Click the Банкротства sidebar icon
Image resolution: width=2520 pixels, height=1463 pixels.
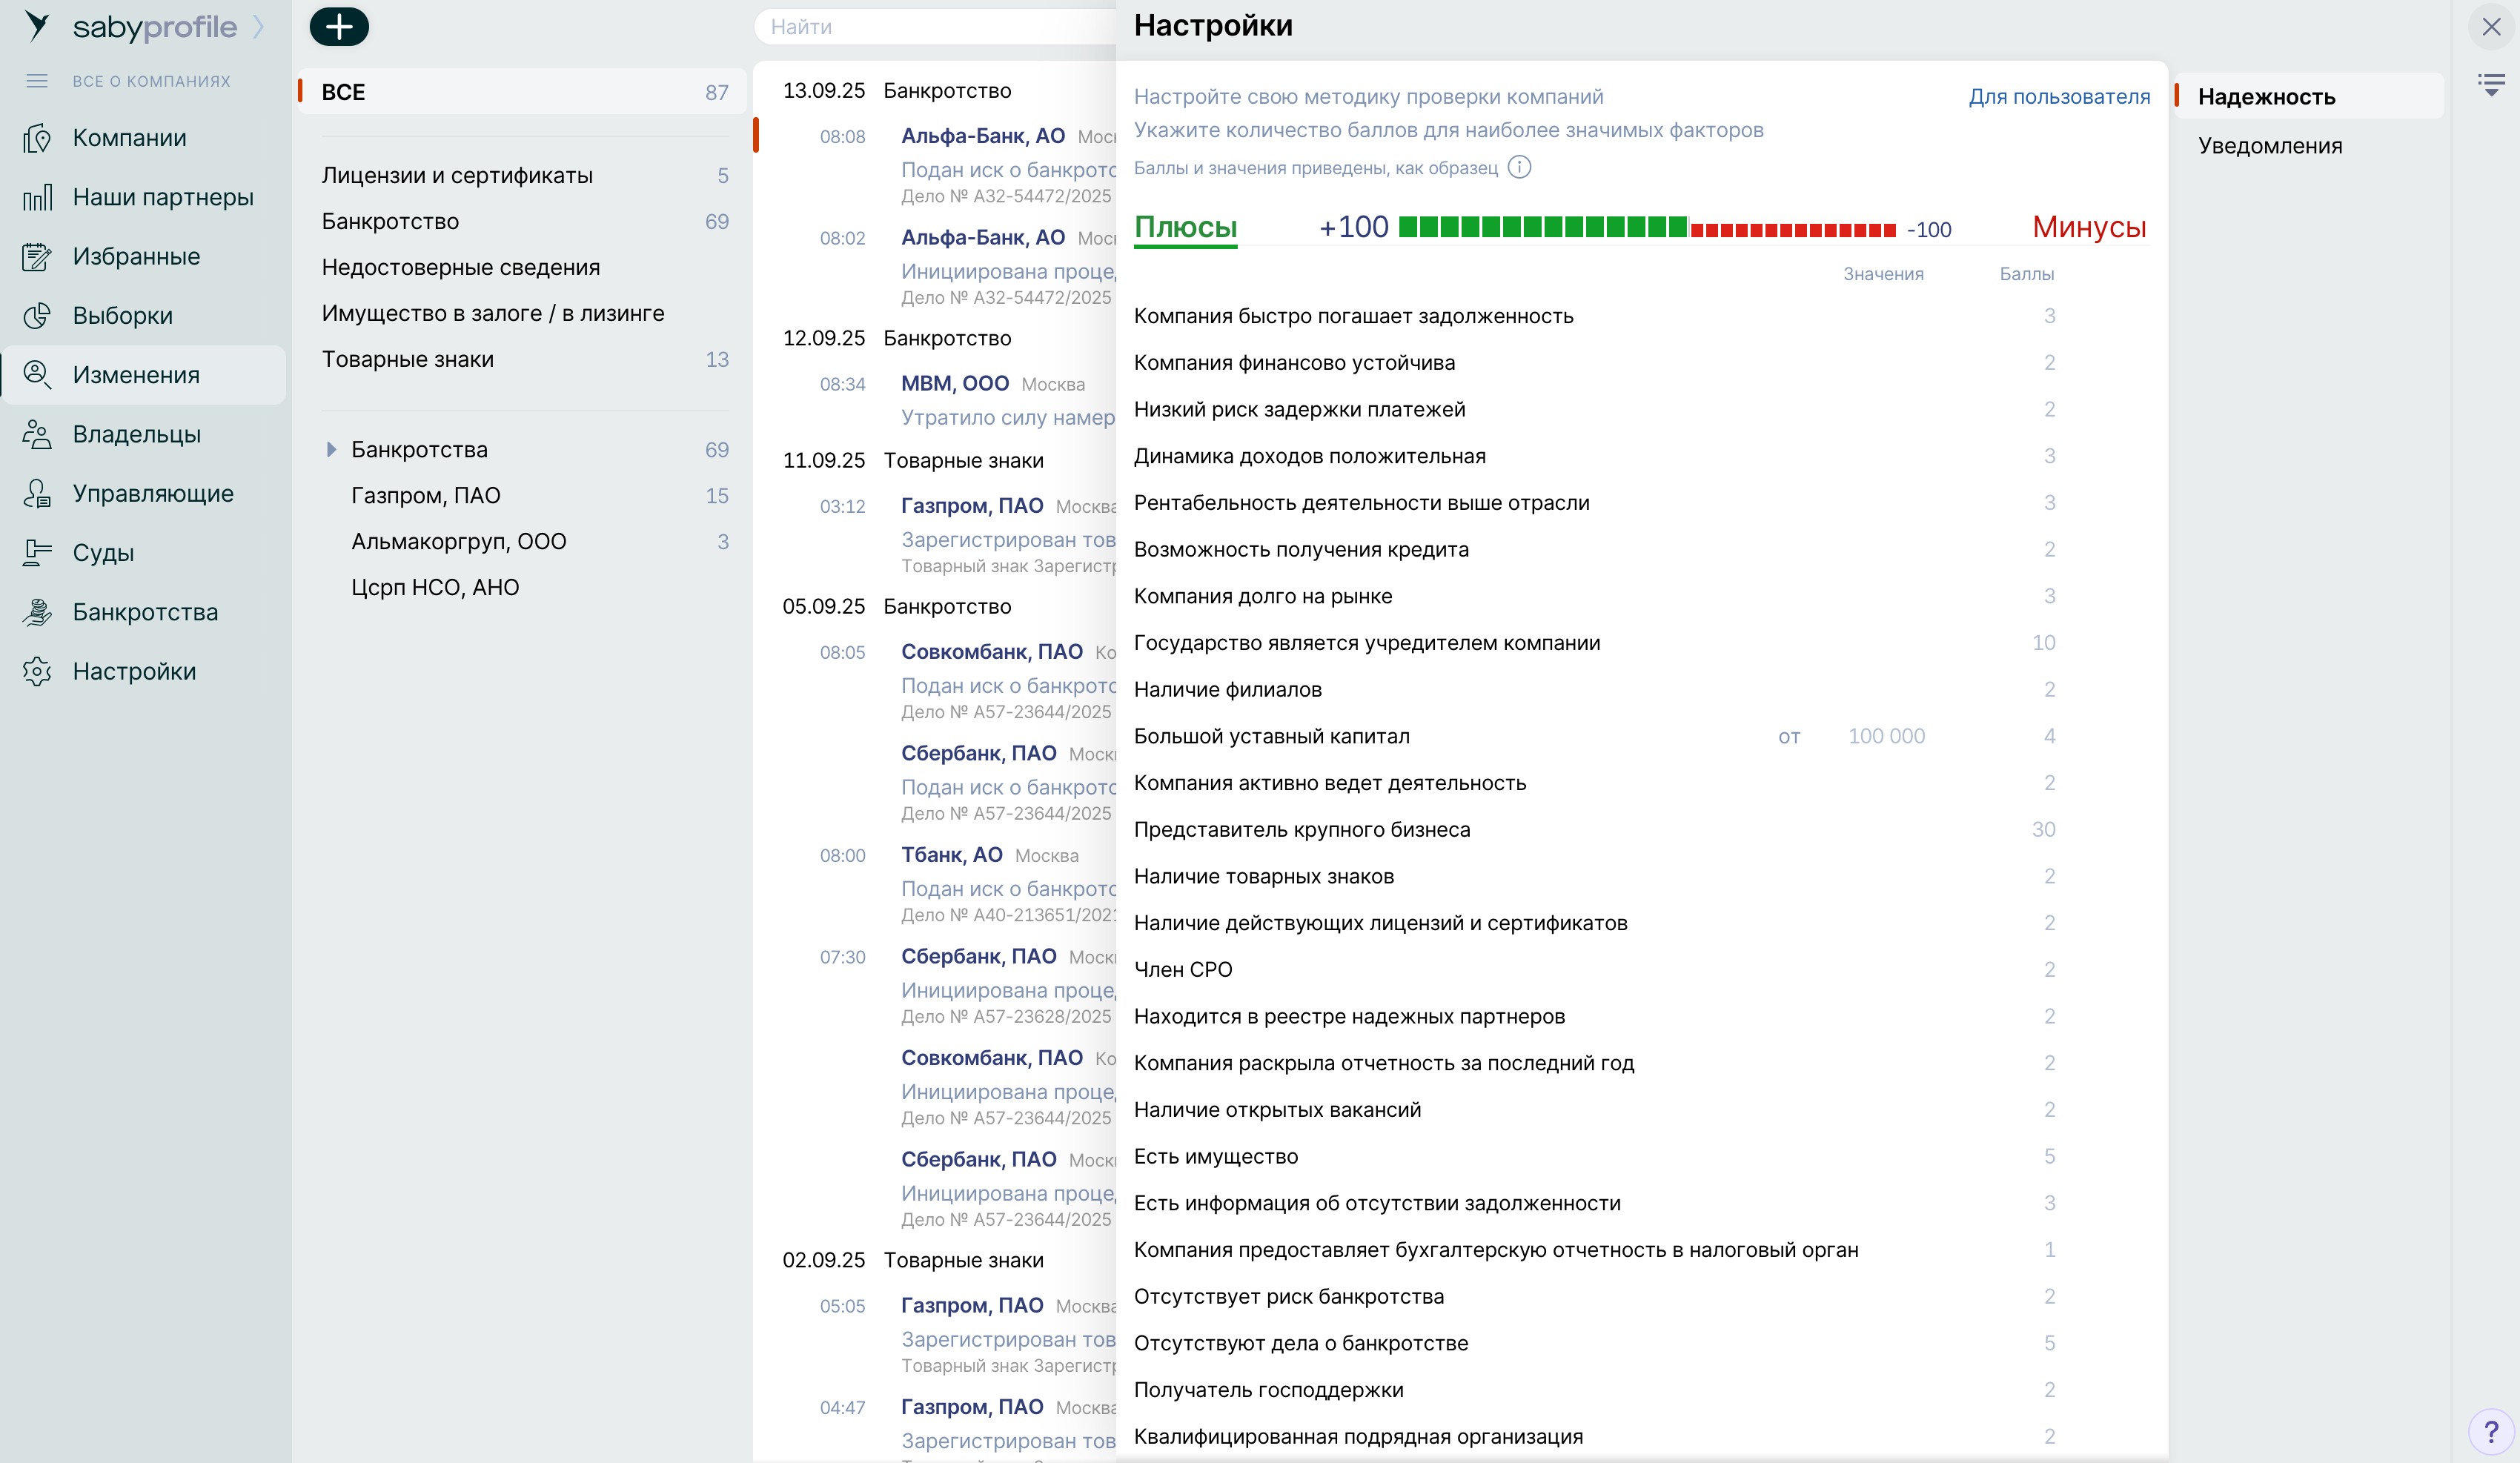click(x=37, y=612)
